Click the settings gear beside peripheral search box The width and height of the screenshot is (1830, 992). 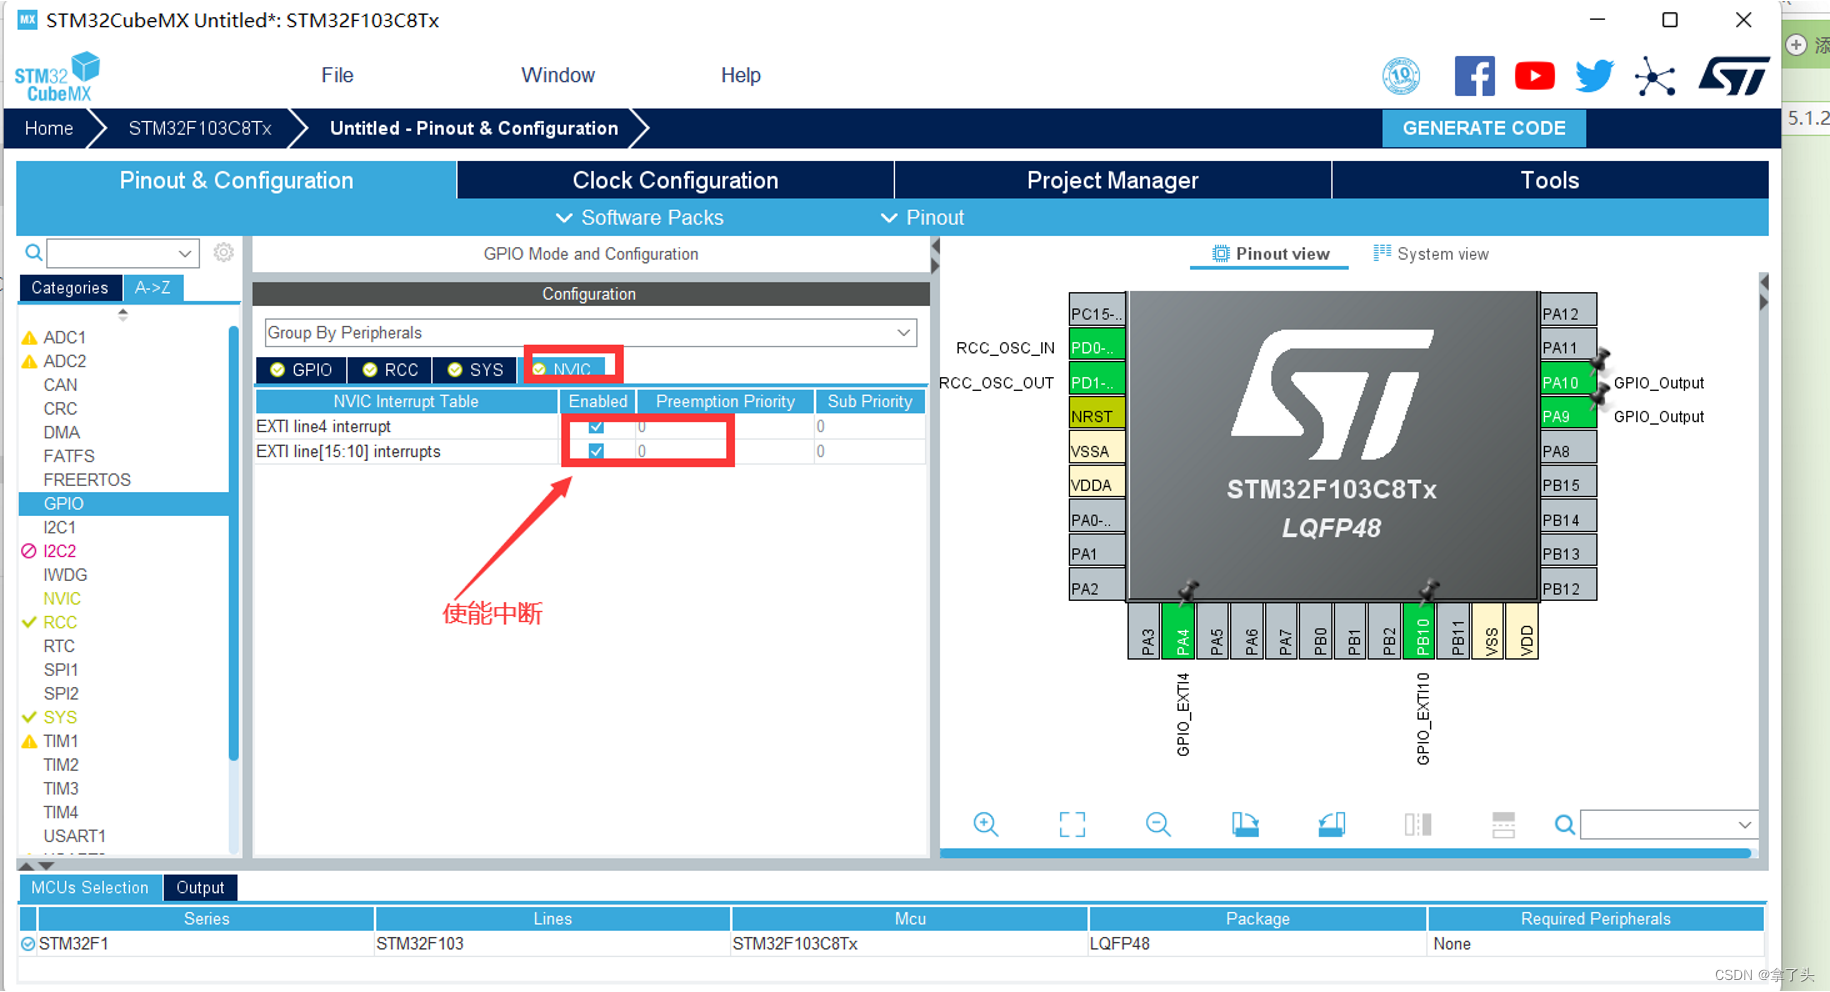223,252
